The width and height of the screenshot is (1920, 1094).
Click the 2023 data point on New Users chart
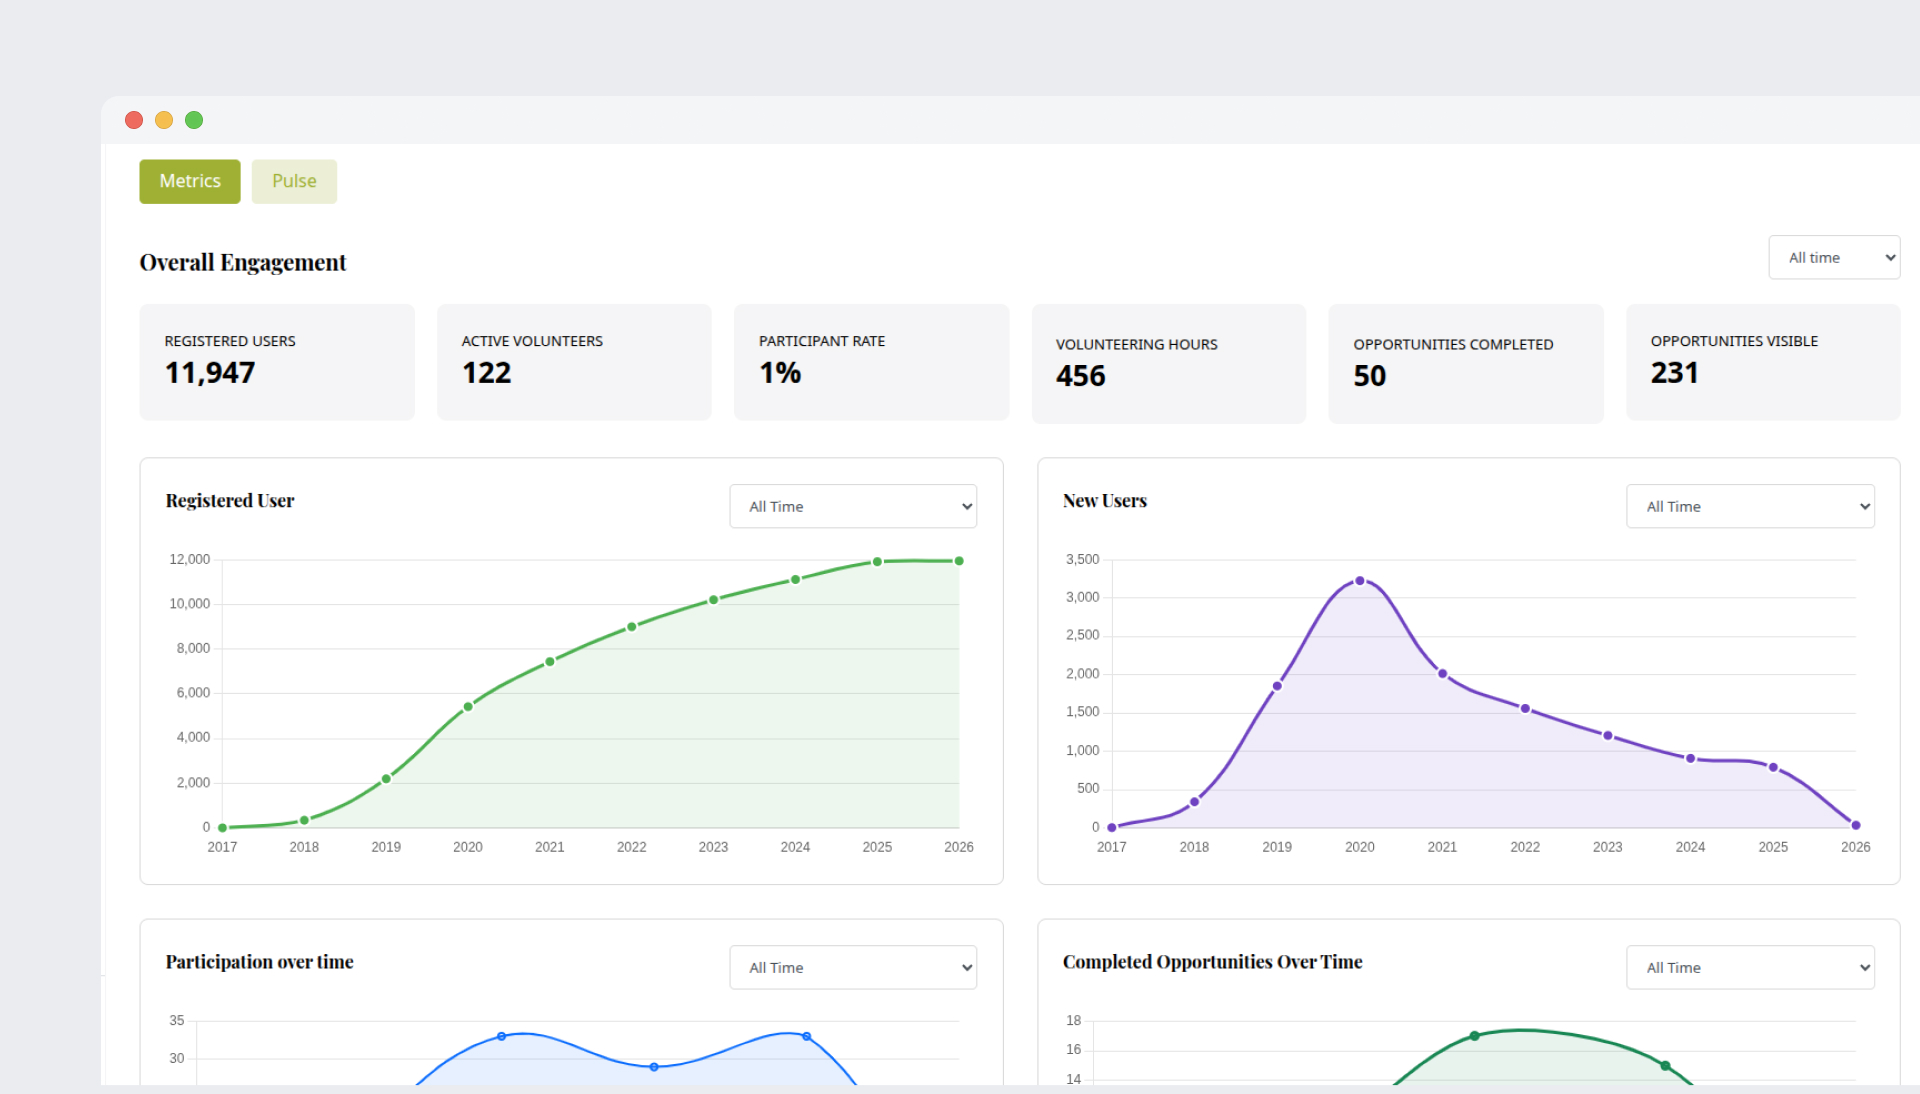1607,736
